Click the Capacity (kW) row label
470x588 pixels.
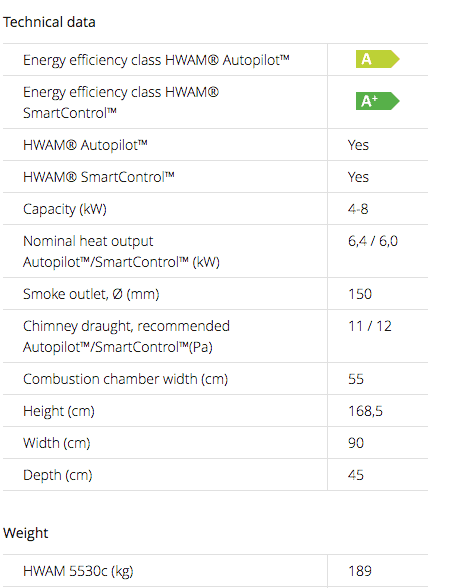65,209
